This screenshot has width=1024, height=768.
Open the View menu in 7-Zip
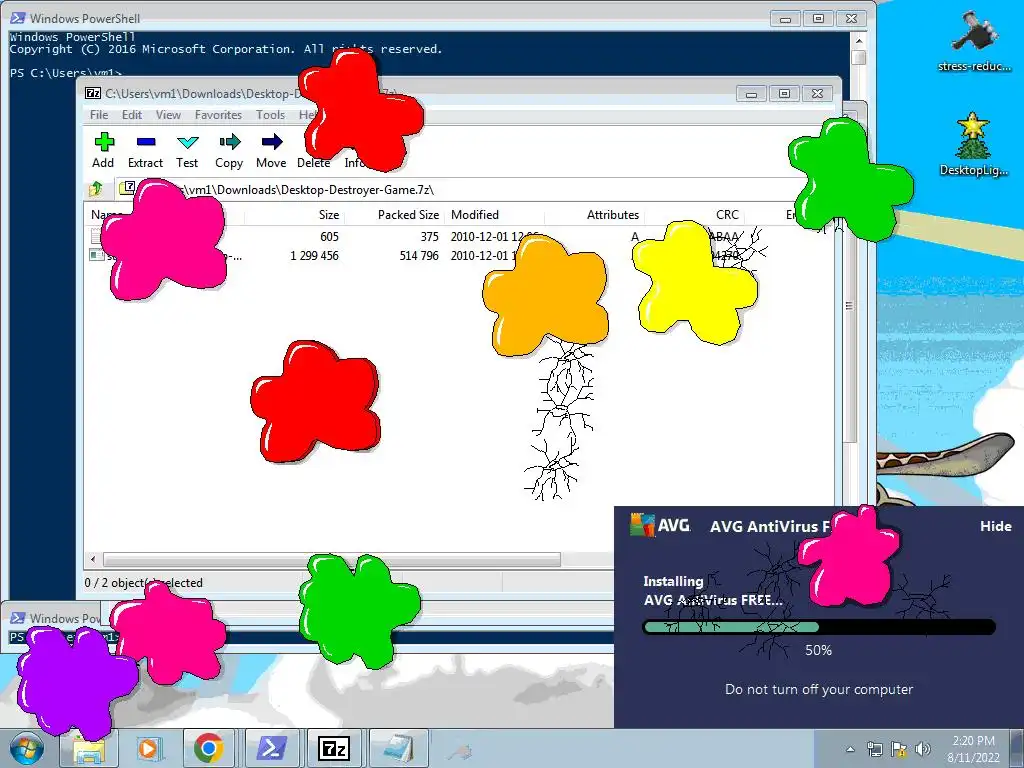168,115
